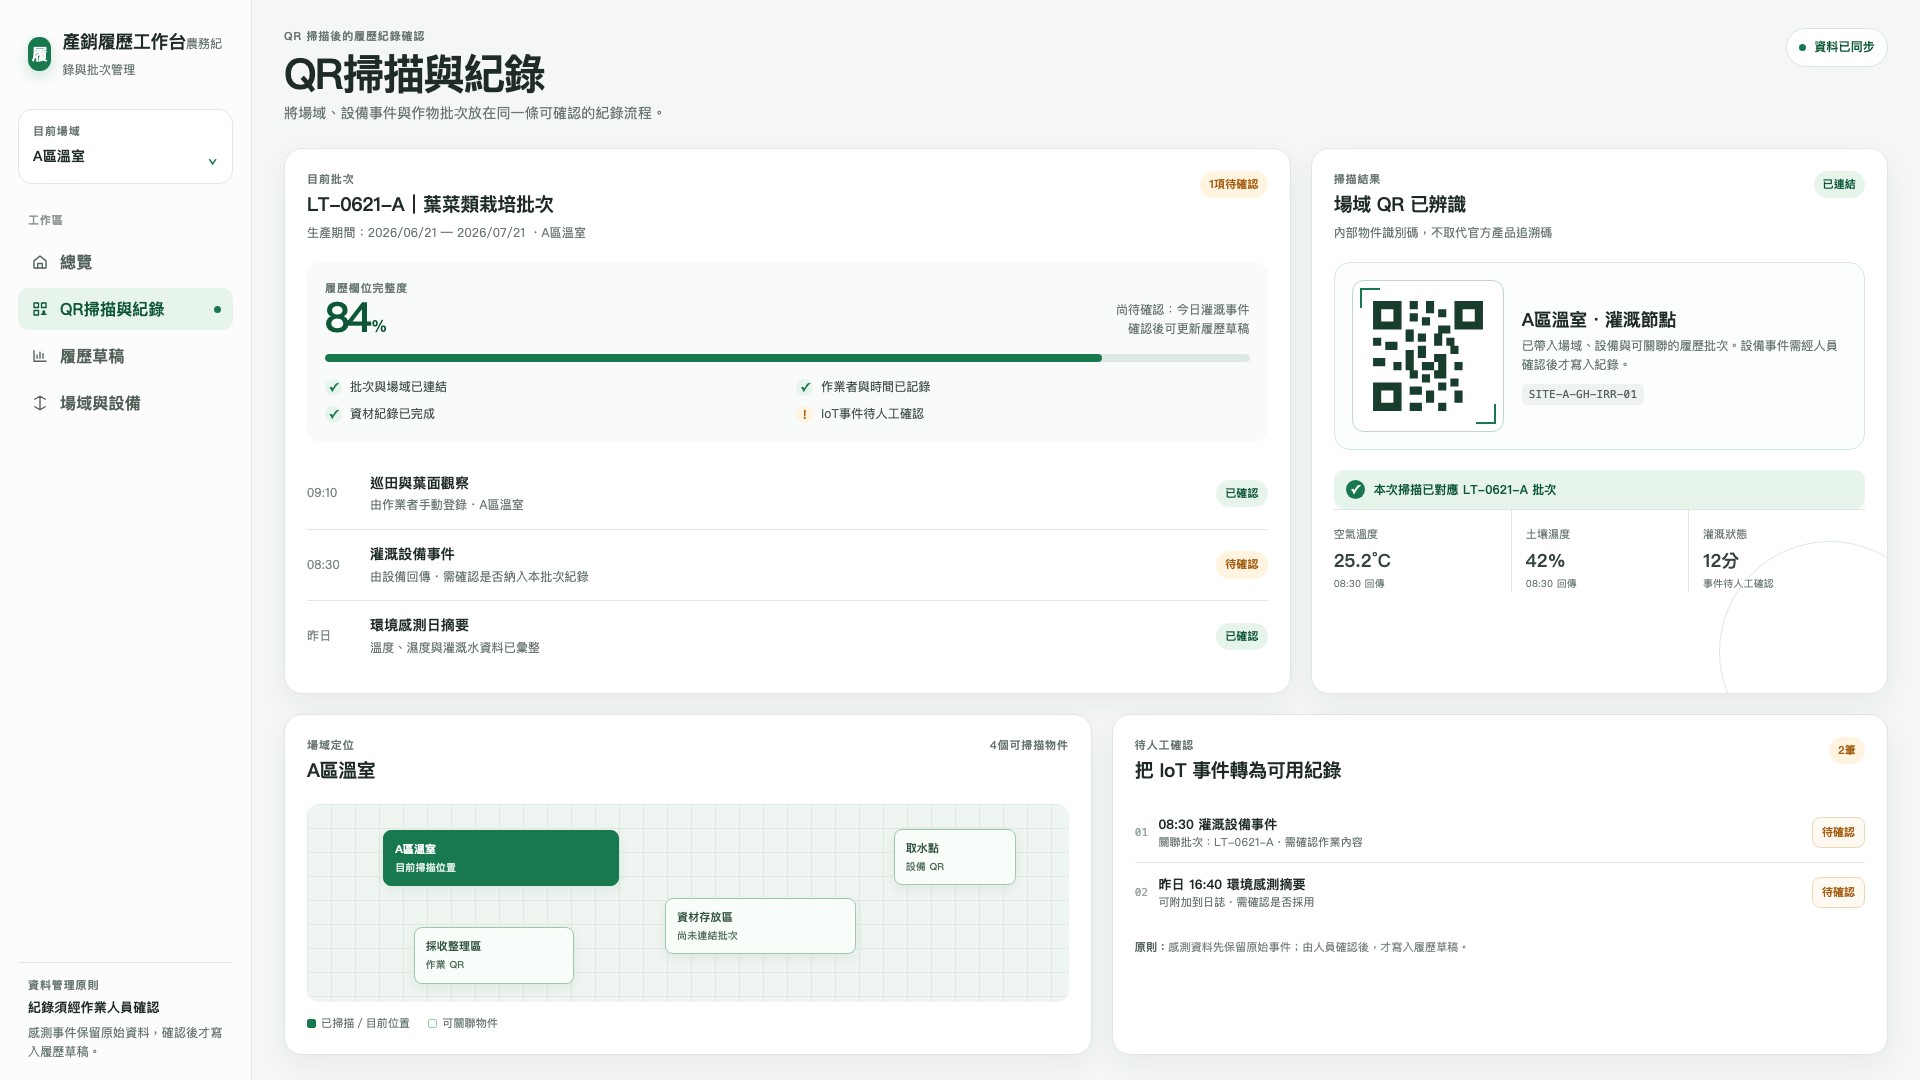Click green legend square for 已掃描 / 目前位置
The width and height of the screenshot is (1920, 1080).
pos(312,1023)
